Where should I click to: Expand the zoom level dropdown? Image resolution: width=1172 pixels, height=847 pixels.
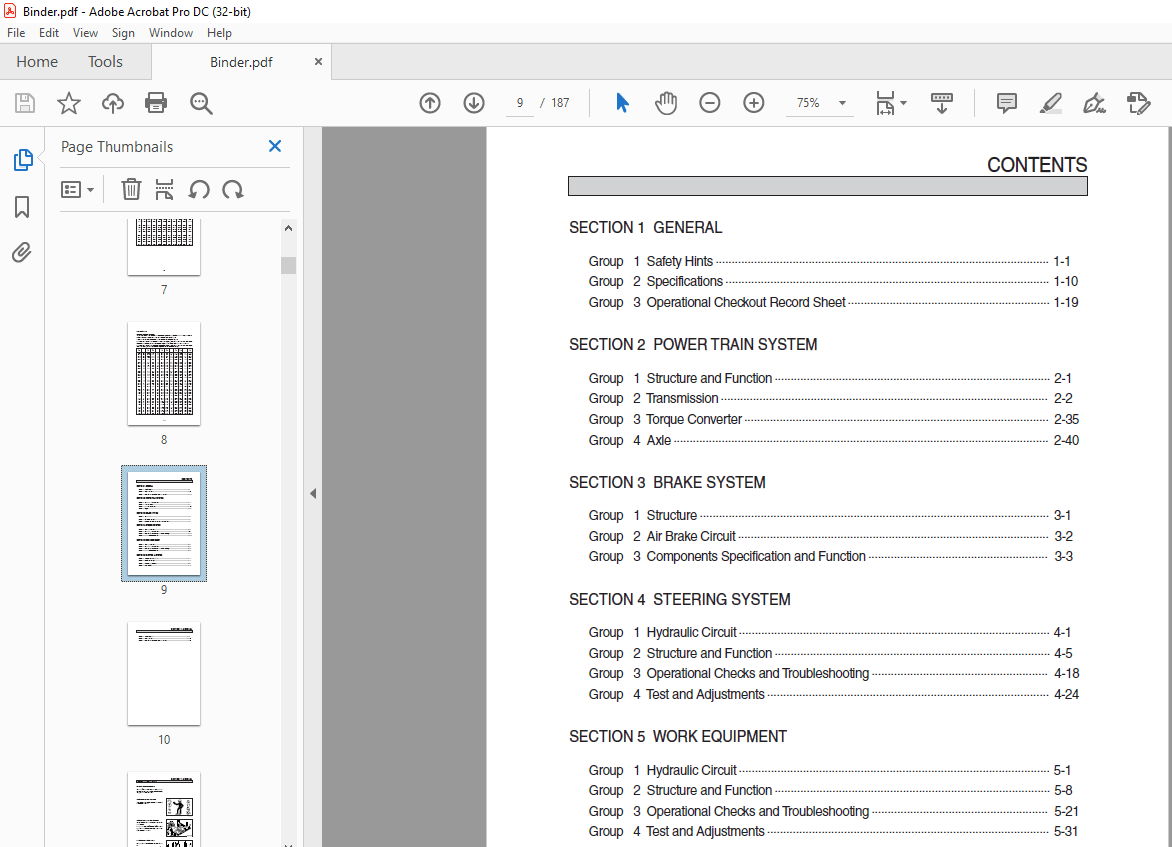pyautogui.click(x=842, y=103)
